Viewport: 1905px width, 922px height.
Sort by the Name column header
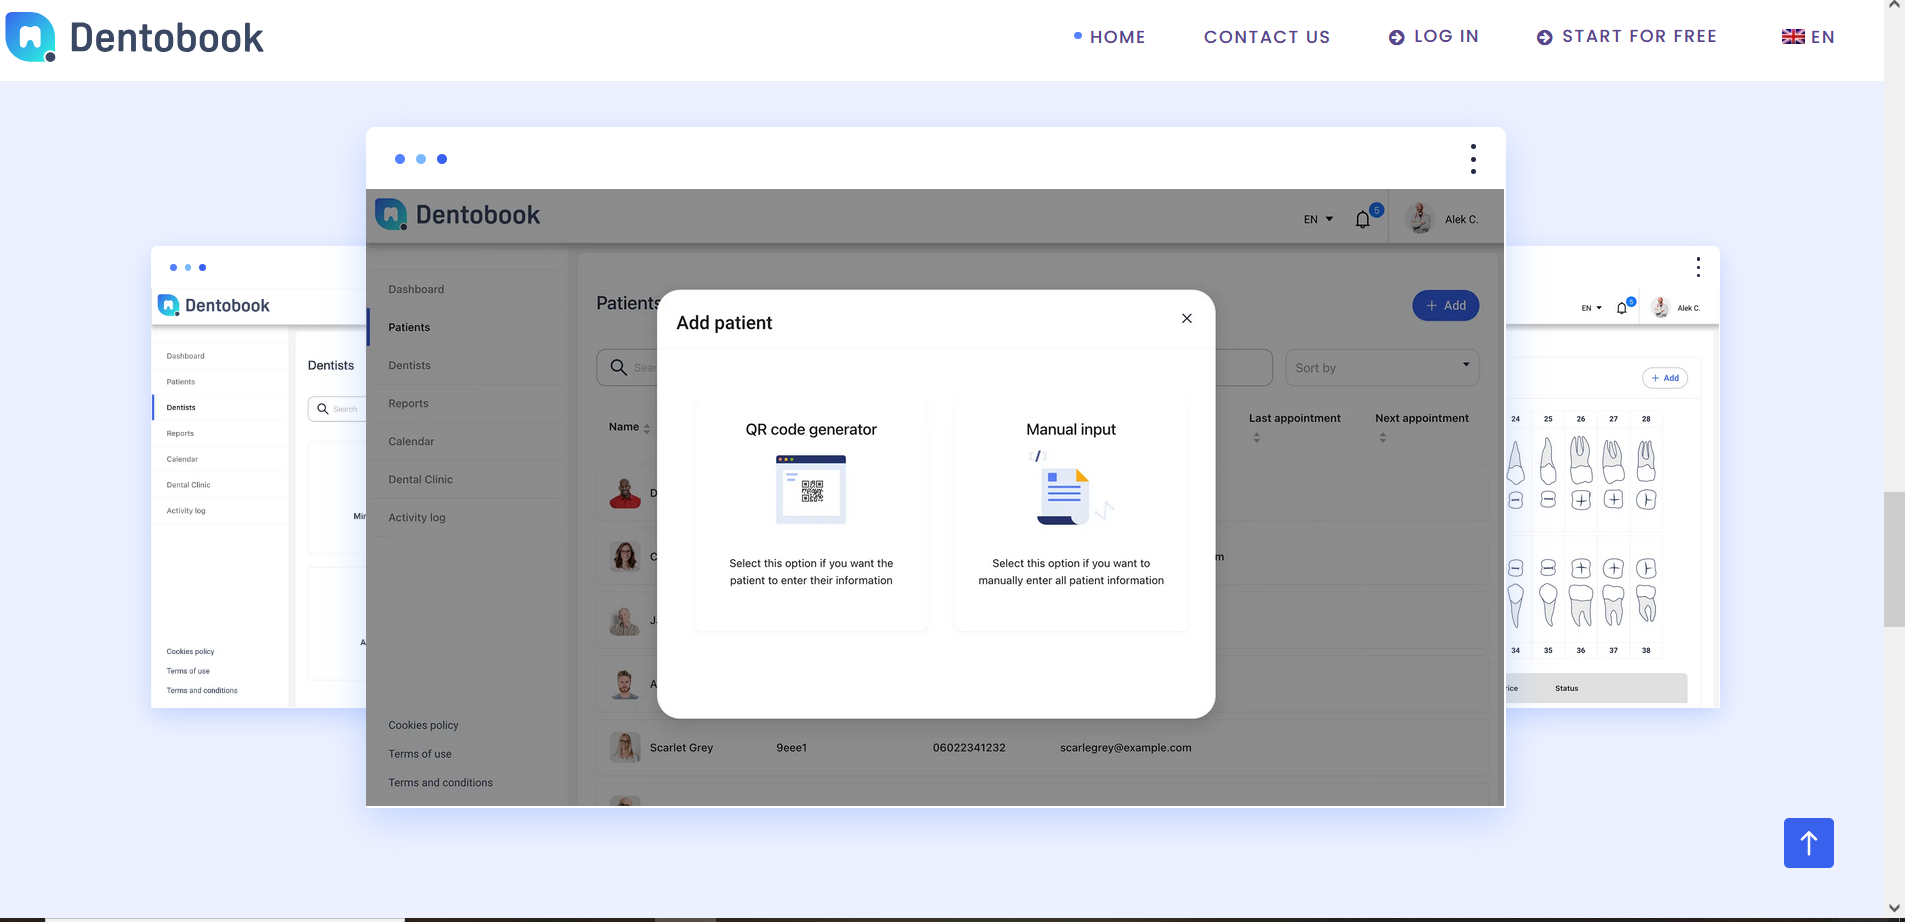pos(629,427)
